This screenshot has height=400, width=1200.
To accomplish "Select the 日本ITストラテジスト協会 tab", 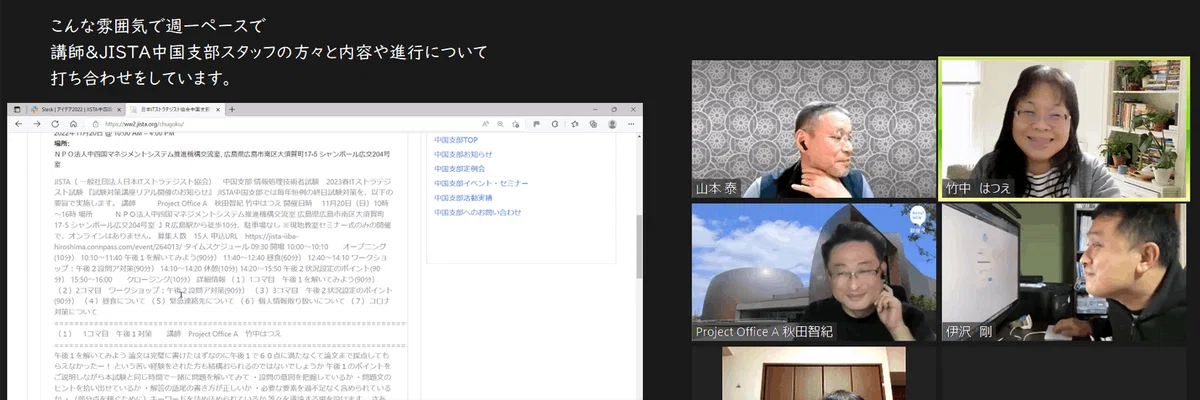I will (x=175, y=110).
